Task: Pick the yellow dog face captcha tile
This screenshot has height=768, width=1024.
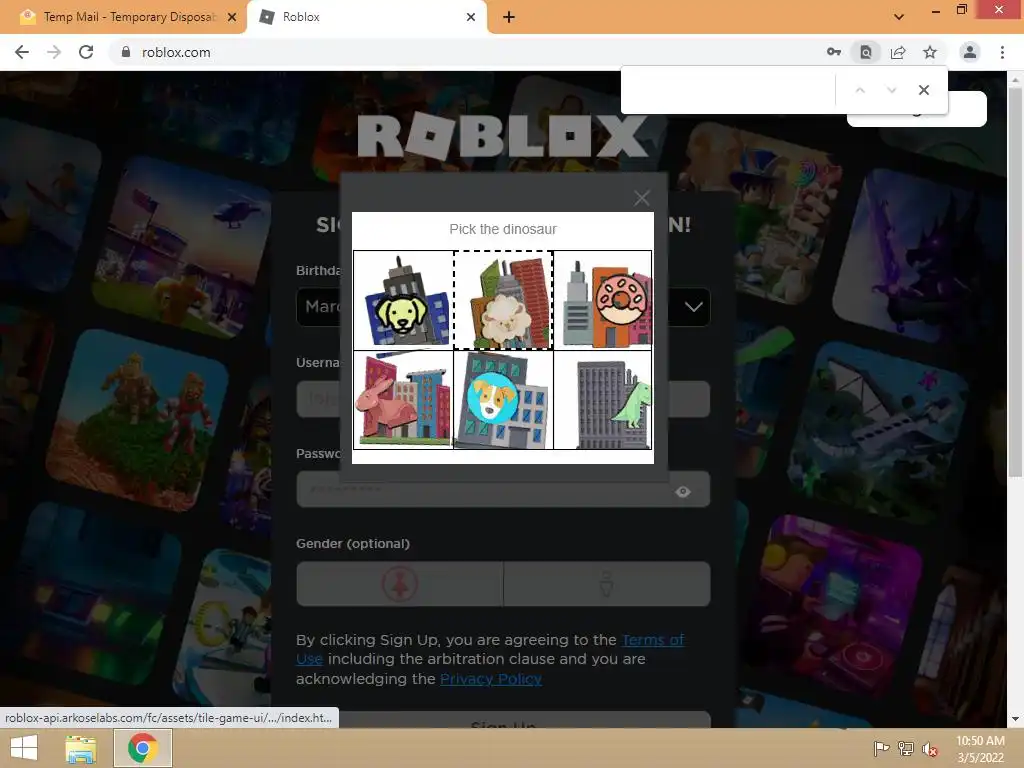Action: click(x=403, y=300)
